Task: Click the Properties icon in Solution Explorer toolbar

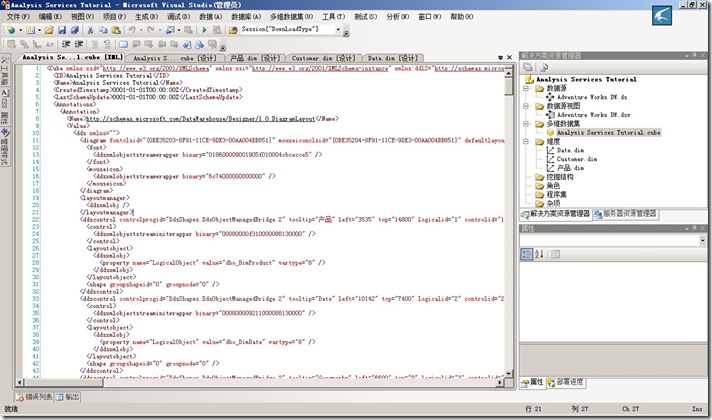Action: point(528,67)
